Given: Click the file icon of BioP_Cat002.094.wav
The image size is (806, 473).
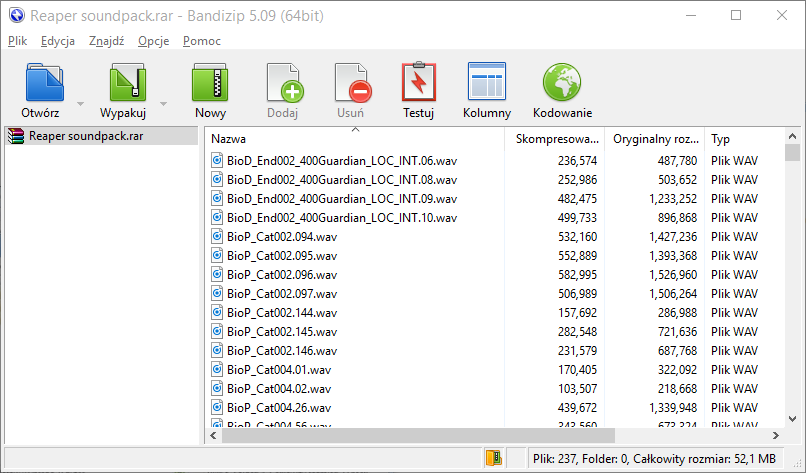Looking at the screenshot, I should click(217, 236).
